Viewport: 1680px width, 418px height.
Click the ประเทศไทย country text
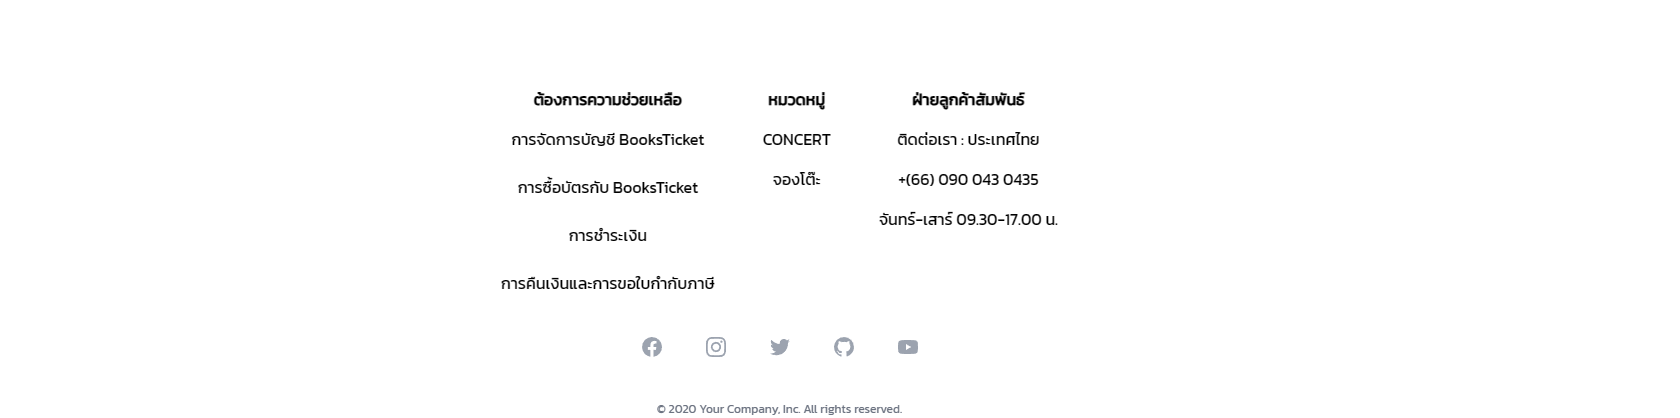click(x=1003, y=140)
